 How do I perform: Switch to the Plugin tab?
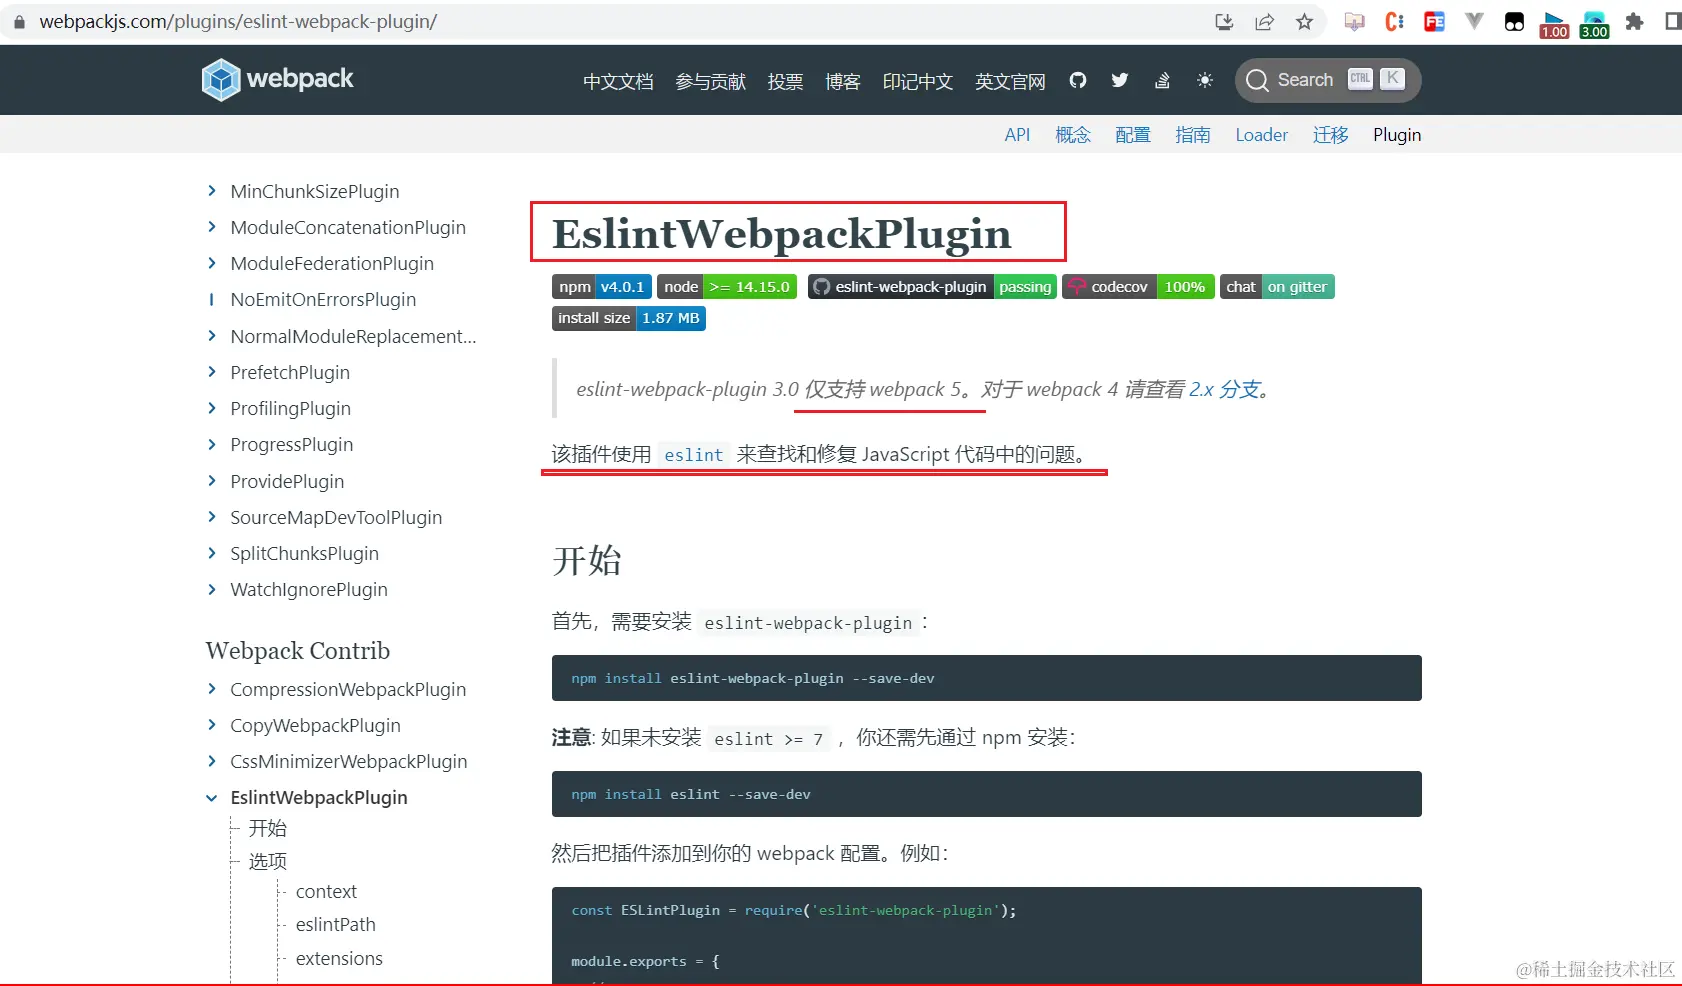pyautogui.click(x=1397, y=135)
